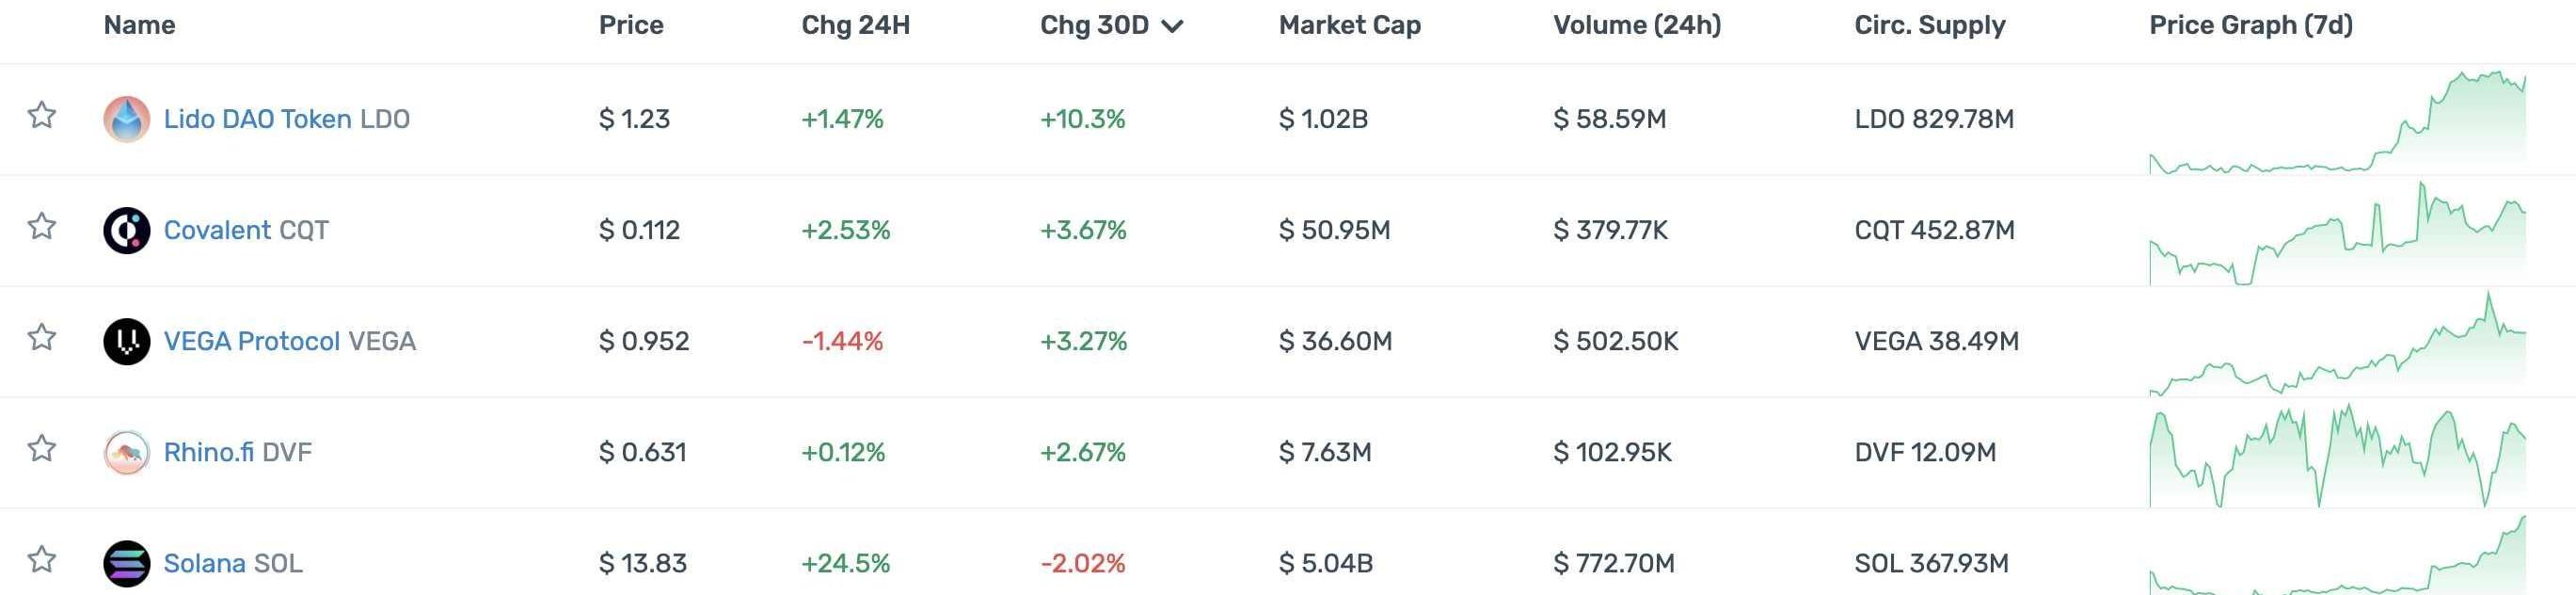2576x595 pixels.
Task: Open the Solana coin page link
Action: pos(205,563)
